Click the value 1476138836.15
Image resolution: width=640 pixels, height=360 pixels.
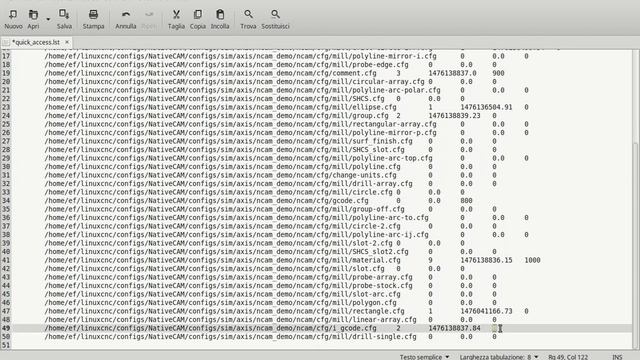point(486,260)
